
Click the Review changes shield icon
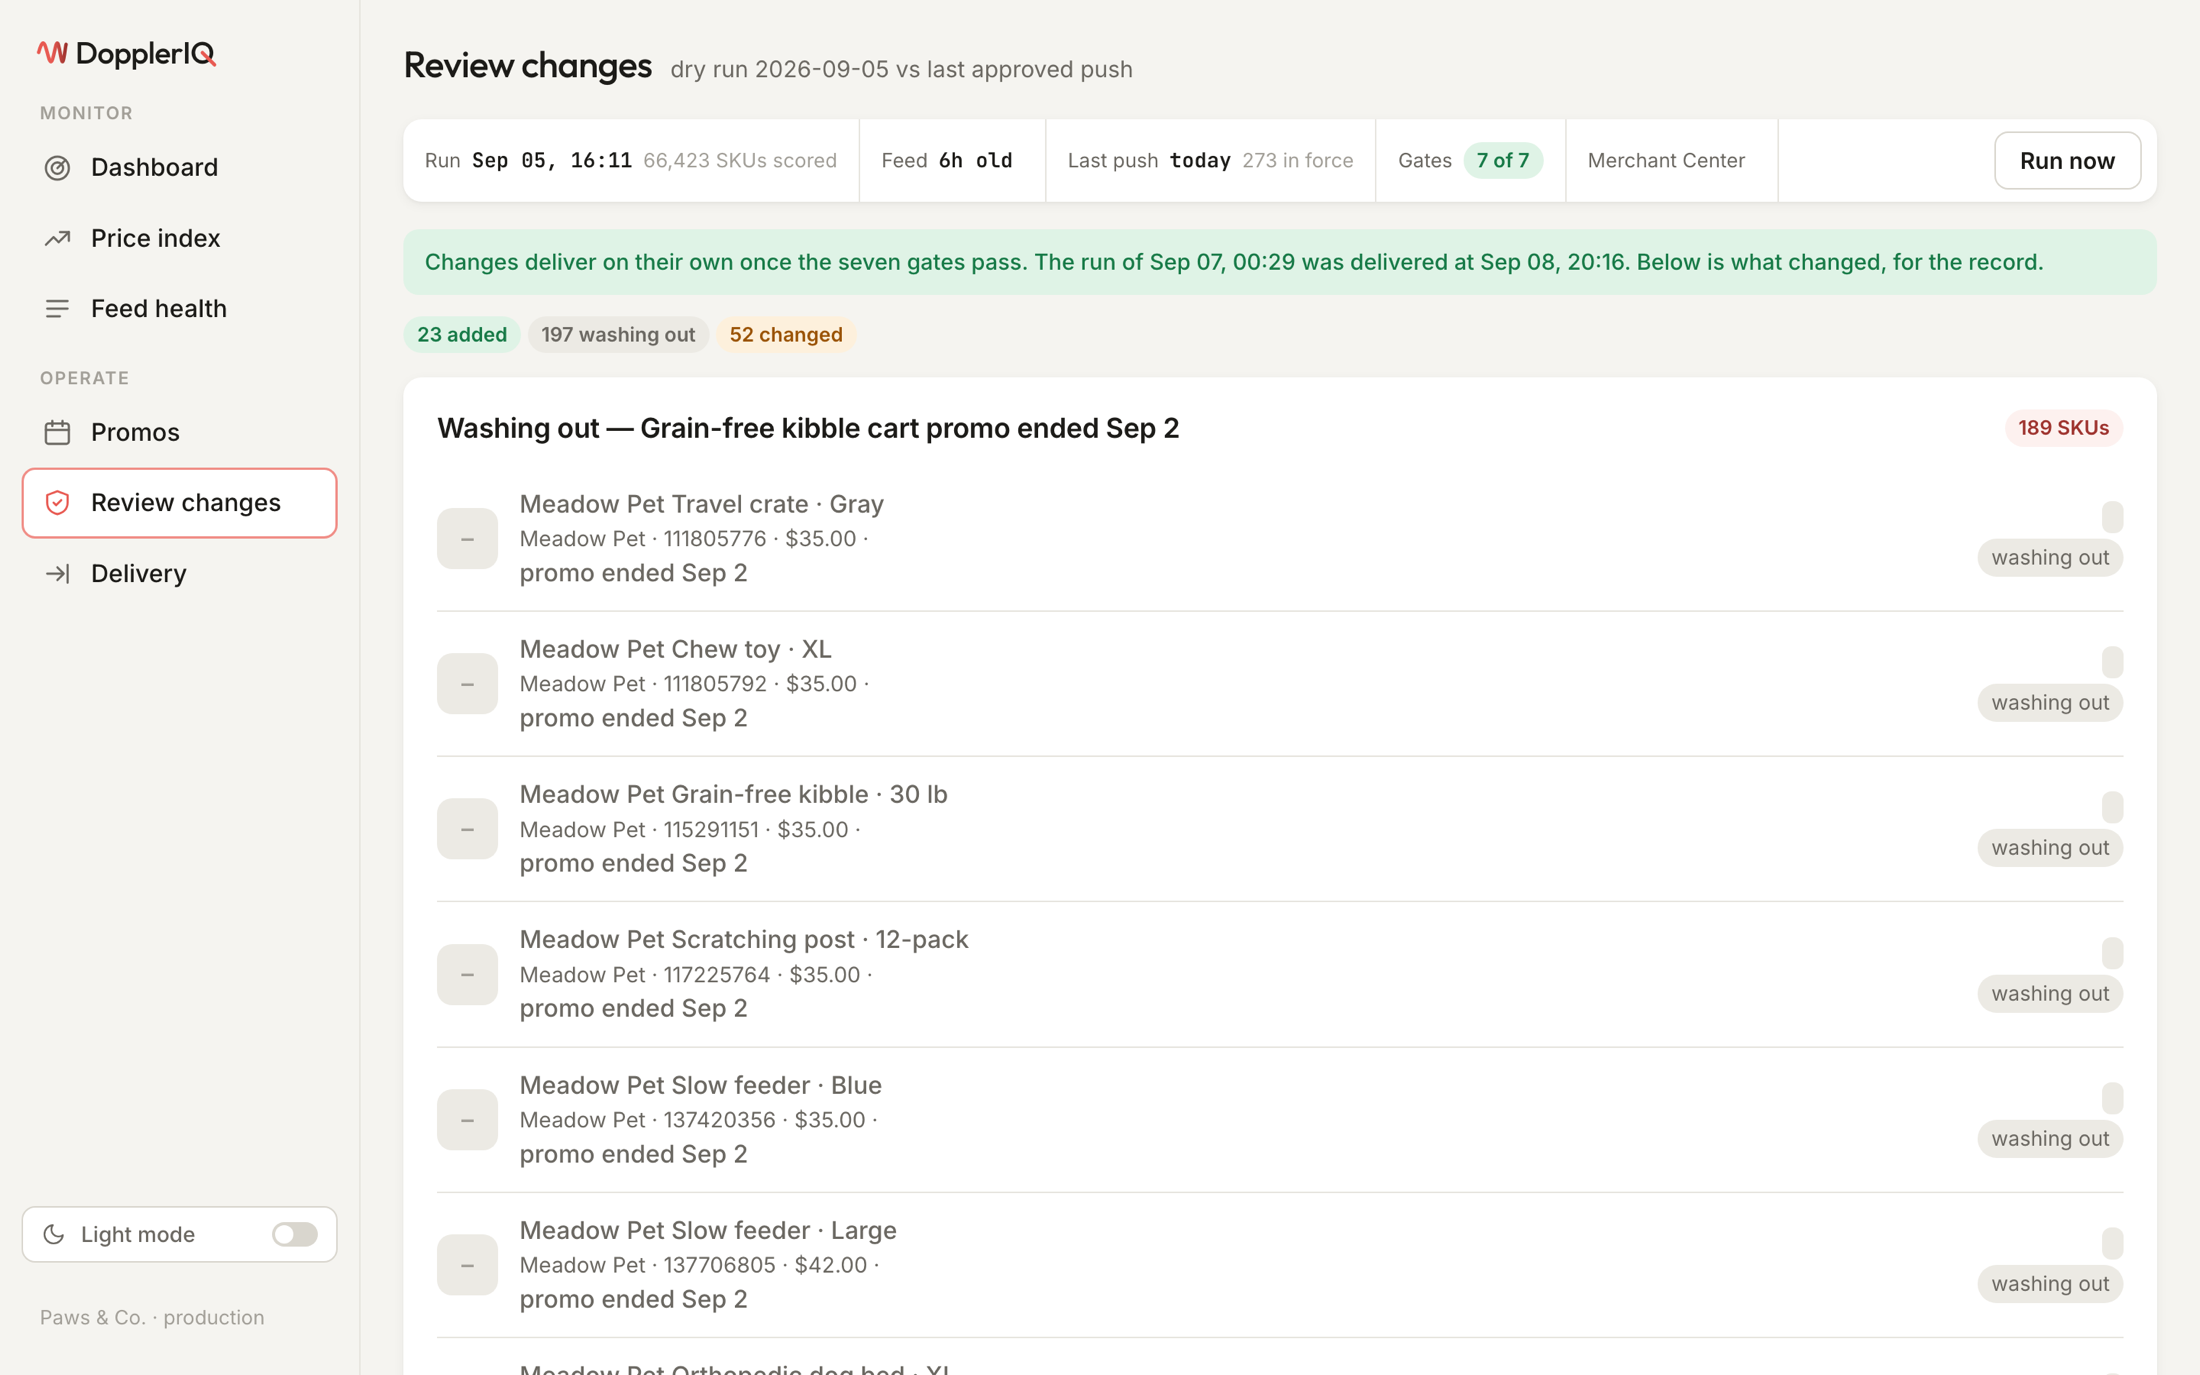point(57,503)
